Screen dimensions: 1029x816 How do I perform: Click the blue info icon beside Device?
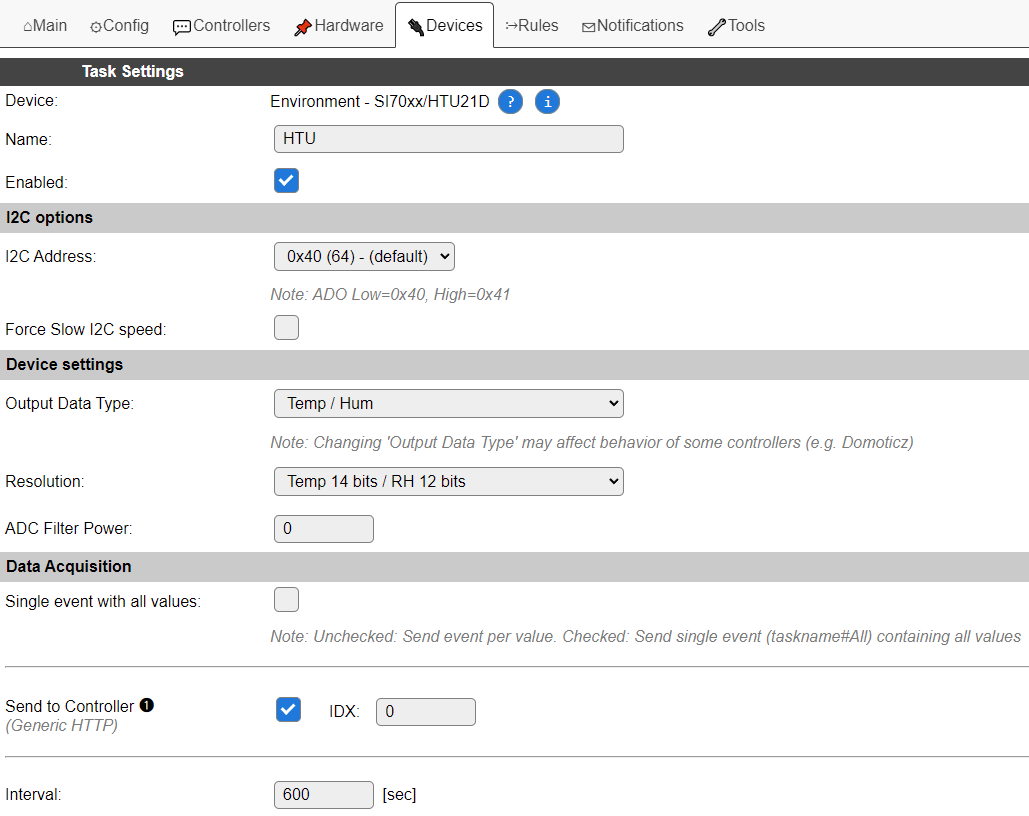(x=547, y=102)
